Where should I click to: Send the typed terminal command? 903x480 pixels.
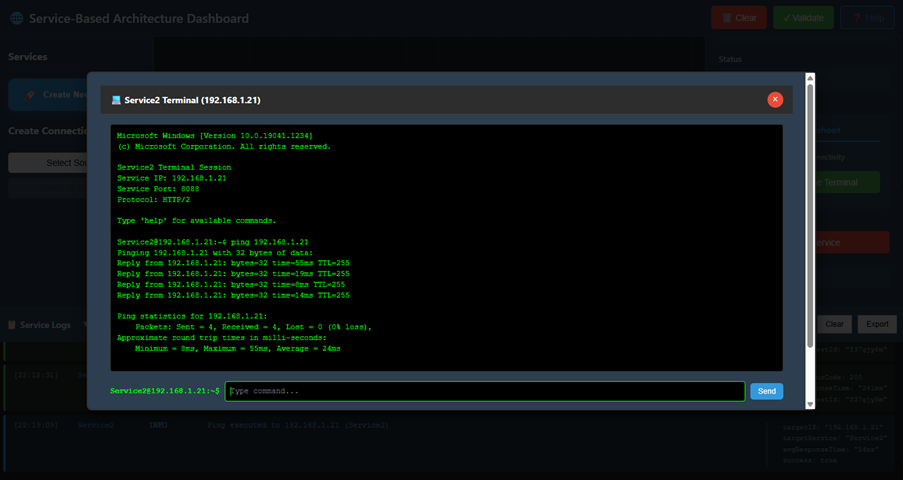[767, 391]
